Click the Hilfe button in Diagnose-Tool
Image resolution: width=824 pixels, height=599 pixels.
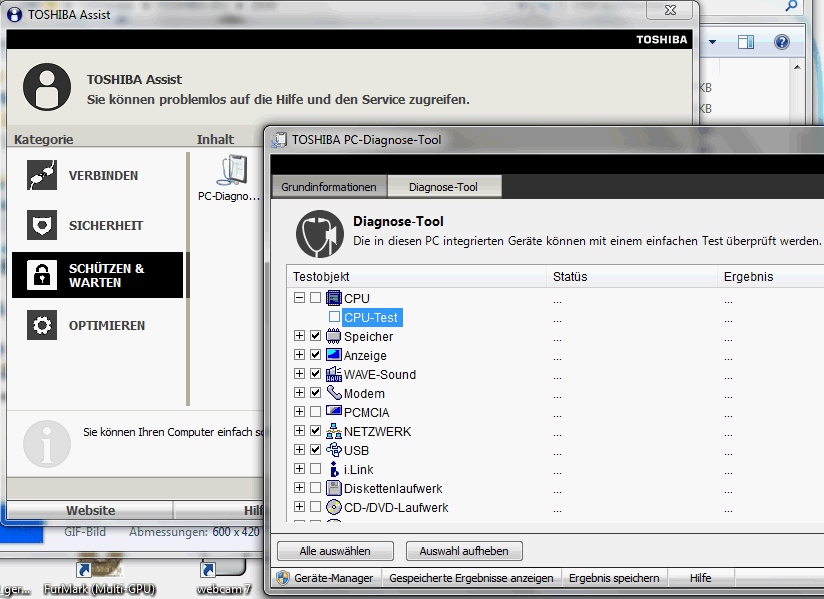point(701,578)
